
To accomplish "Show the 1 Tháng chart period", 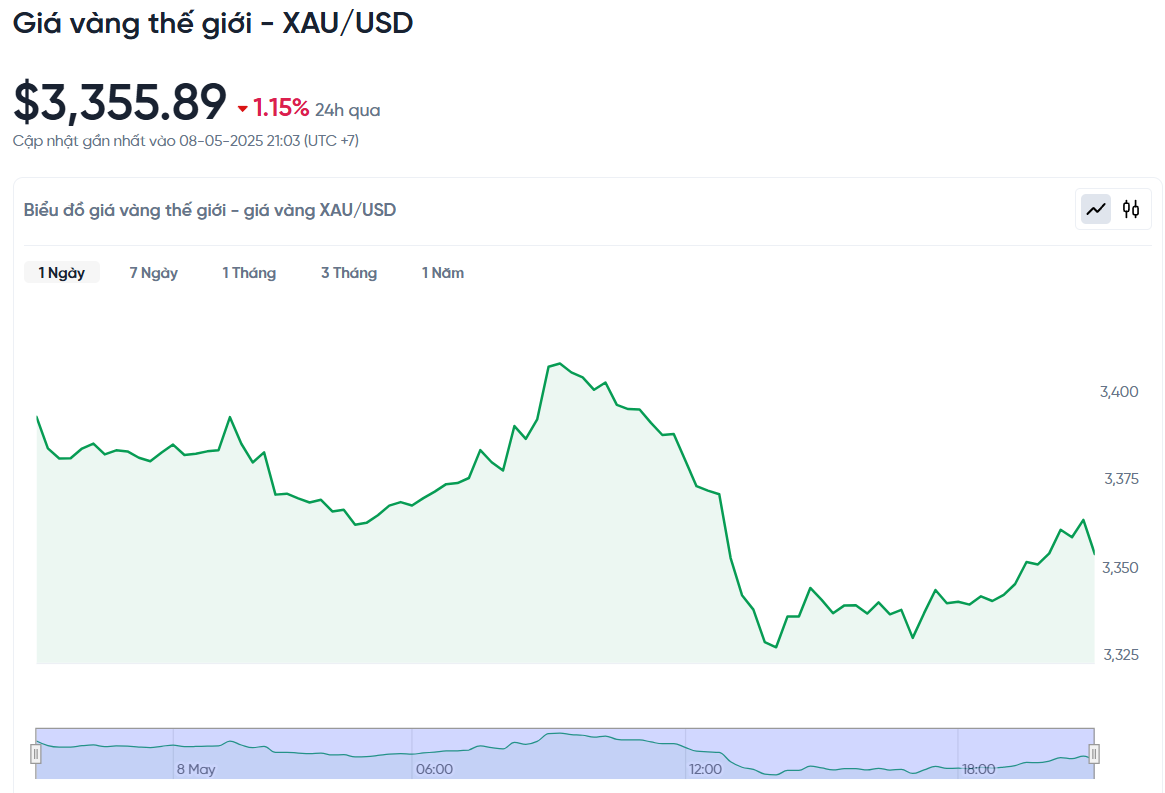I will [x=249, y=273].
